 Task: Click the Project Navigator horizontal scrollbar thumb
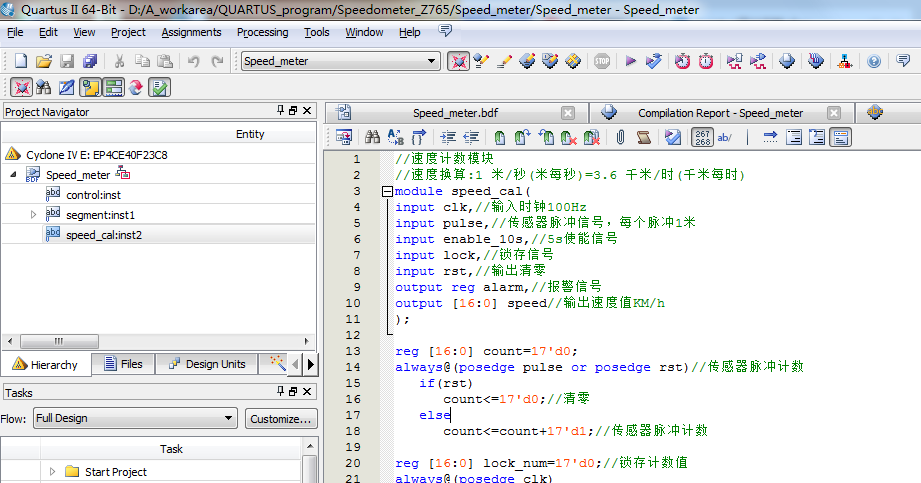click(59, 341)
